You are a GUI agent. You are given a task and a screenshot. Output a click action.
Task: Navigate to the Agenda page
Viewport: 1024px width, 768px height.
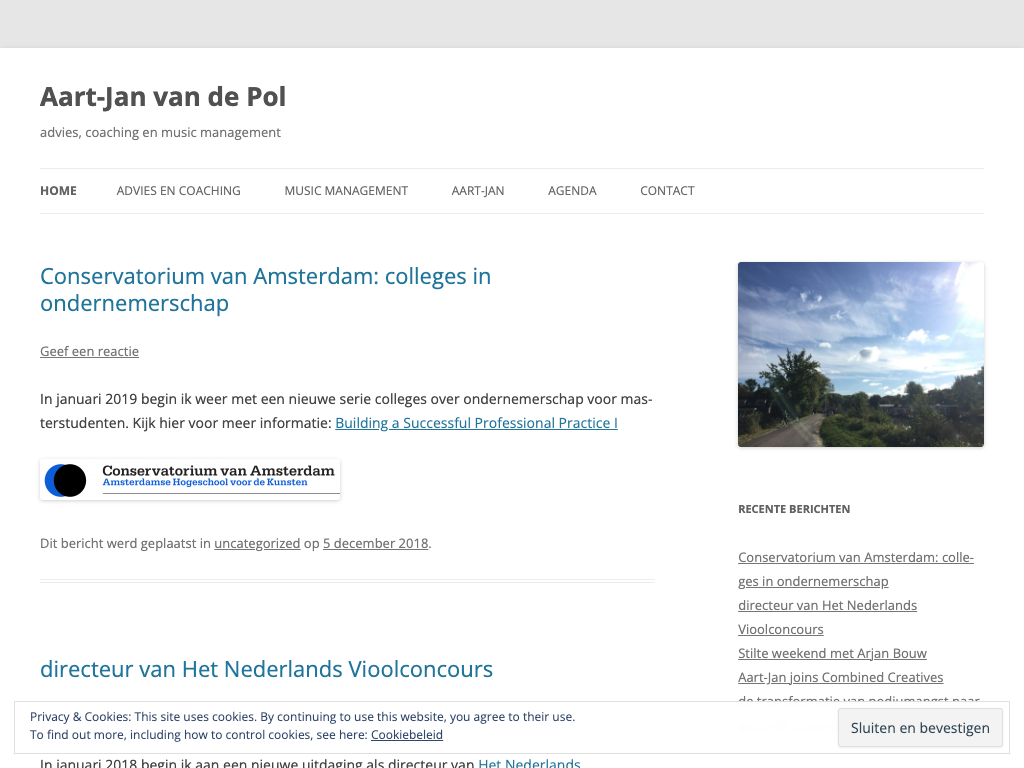[572, 191]
